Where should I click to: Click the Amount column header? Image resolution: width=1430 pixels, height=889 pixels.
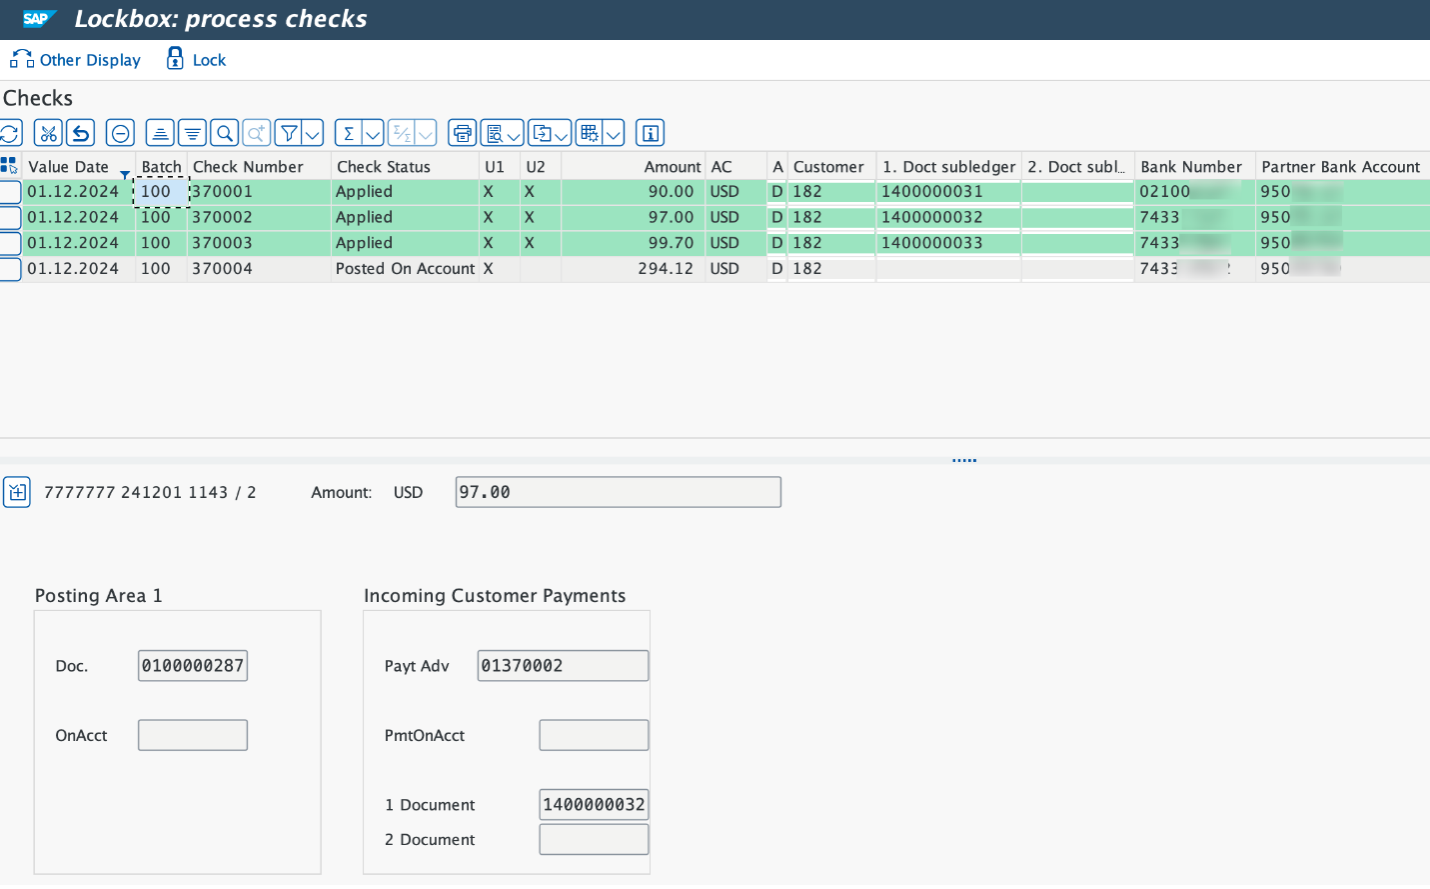[x=671, y=167]
